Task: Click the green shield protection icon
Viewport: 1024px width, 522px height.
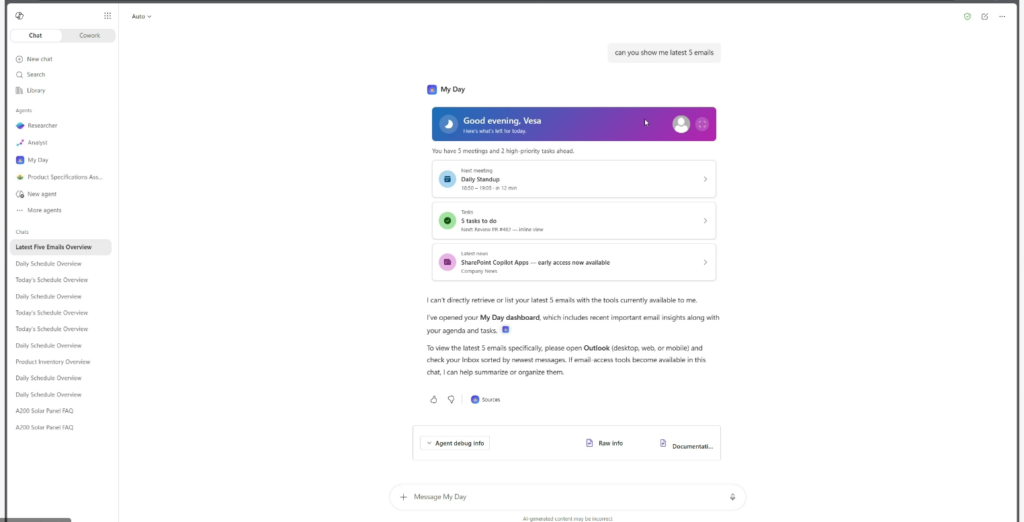Action: pos(967,16)
